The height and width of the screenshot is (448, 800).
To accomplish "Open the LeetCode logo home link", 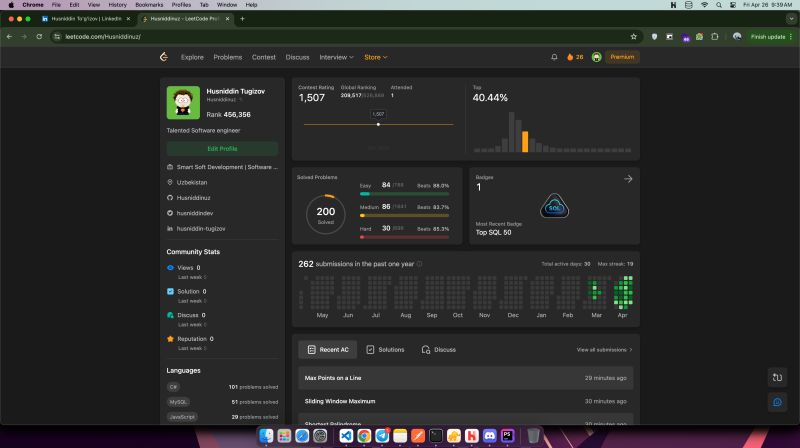I will (x=164, y=57).
